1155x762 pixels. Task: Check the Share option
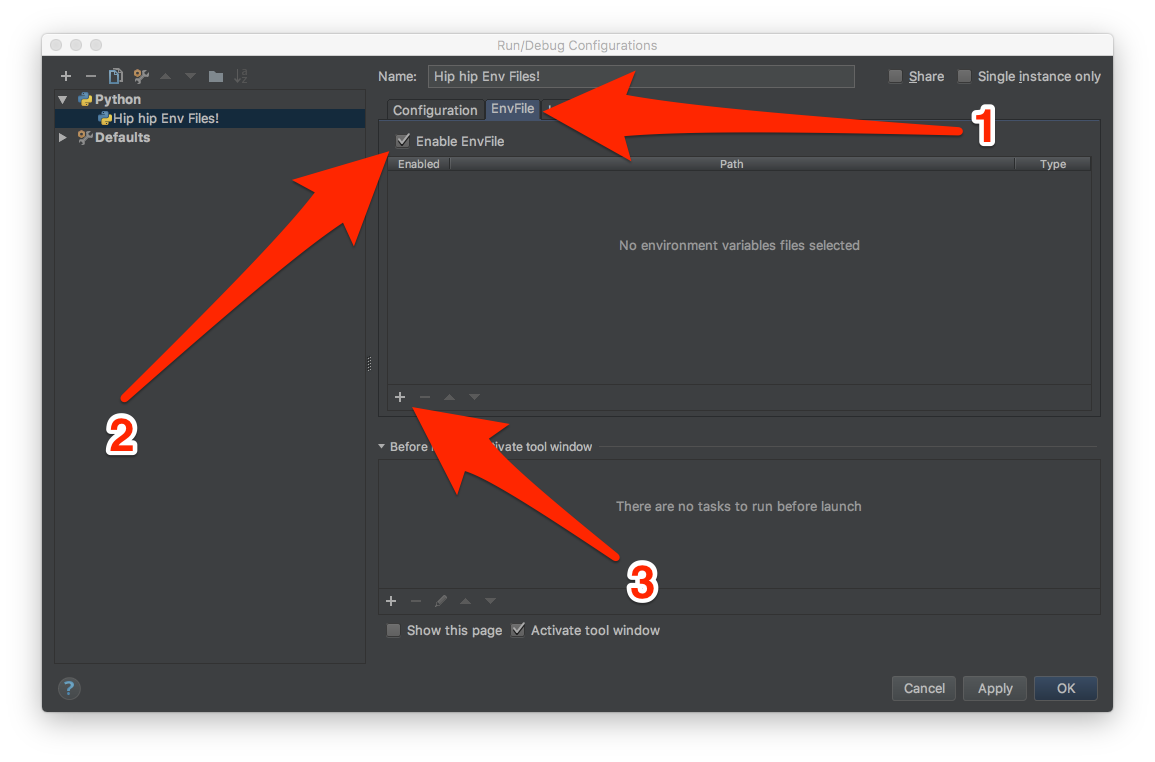pos(895,76)
